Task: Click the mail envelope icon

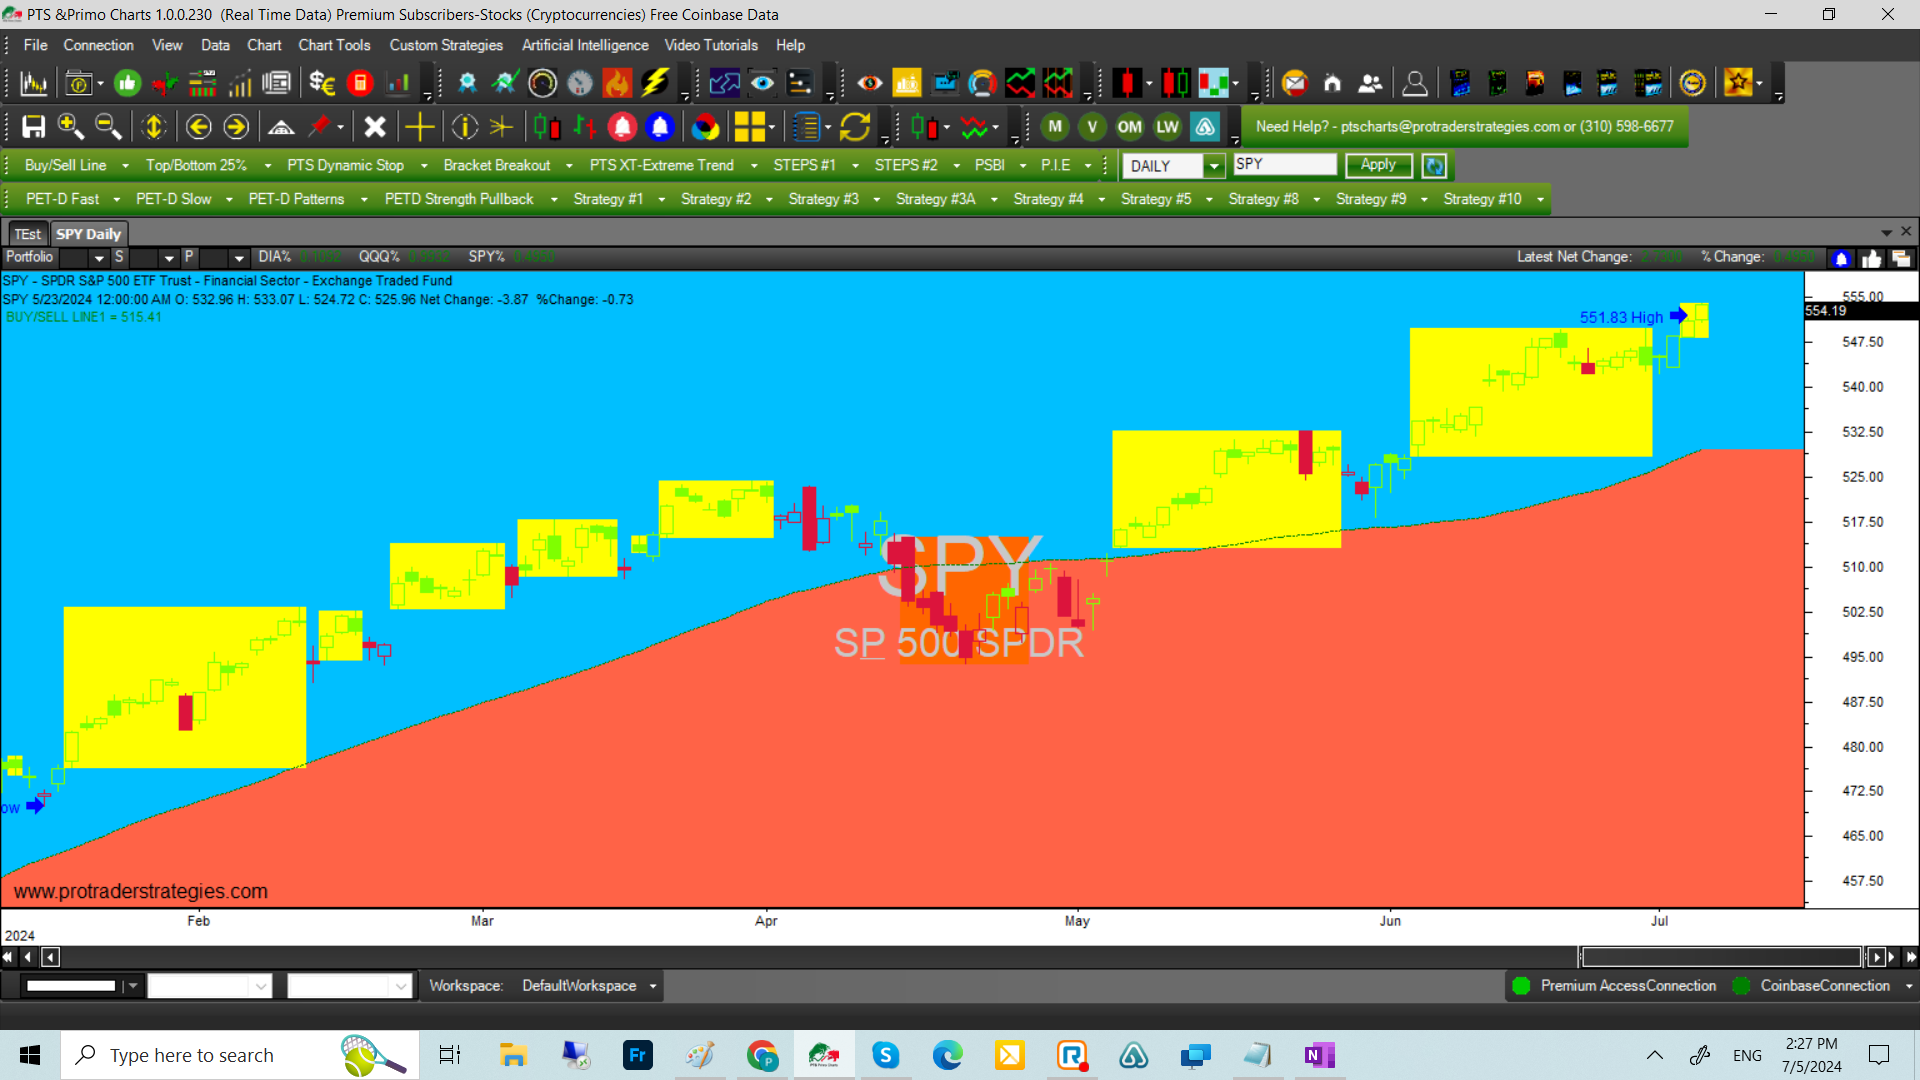Action: 1295,83
